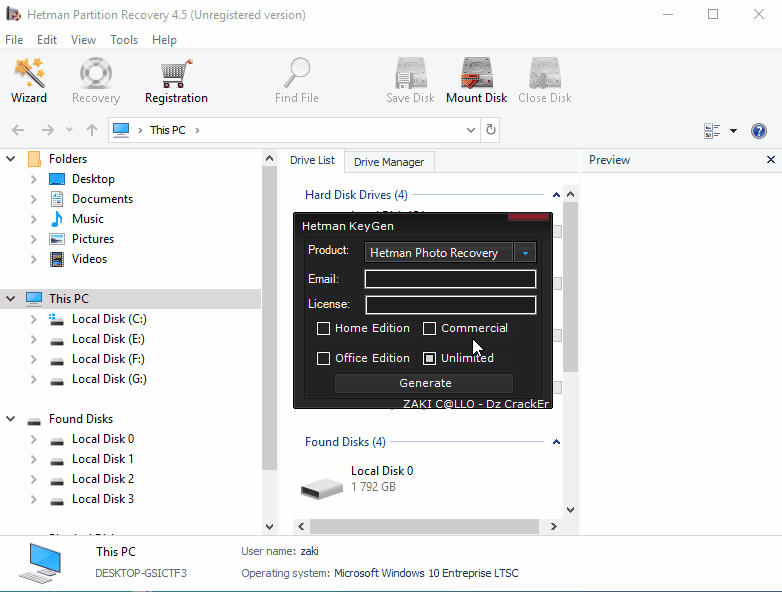The image size is (782, 592).
Task: Click folder tree scroll down arrow
Action: point(269,527)
